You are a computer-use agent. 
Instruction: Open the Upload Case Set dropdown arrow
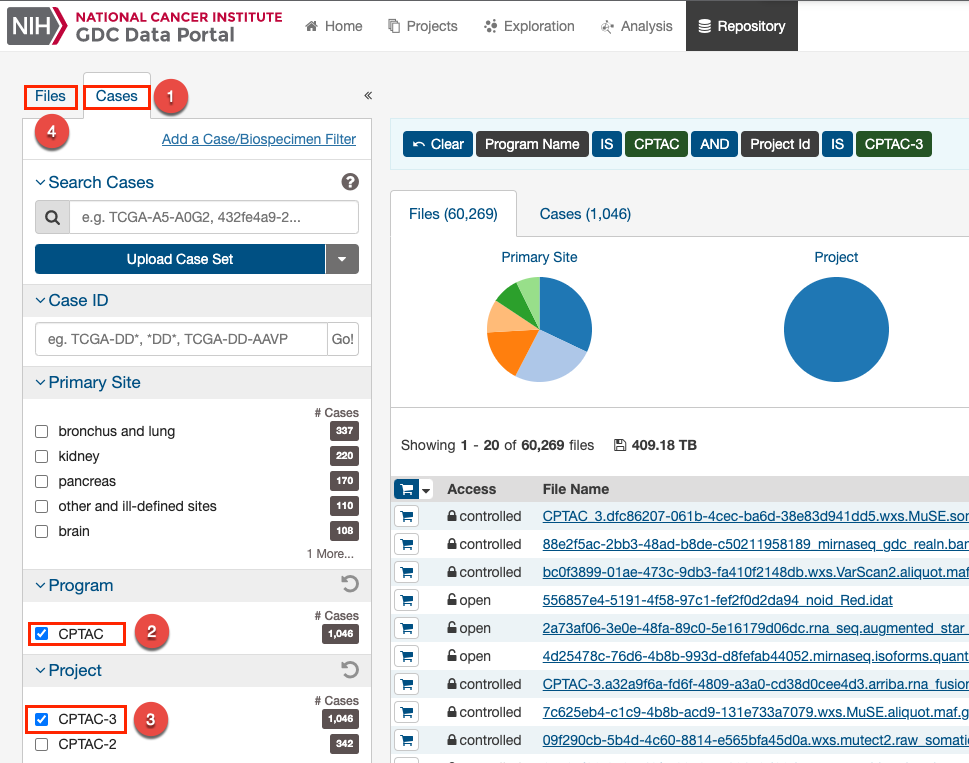click(342, 259)
